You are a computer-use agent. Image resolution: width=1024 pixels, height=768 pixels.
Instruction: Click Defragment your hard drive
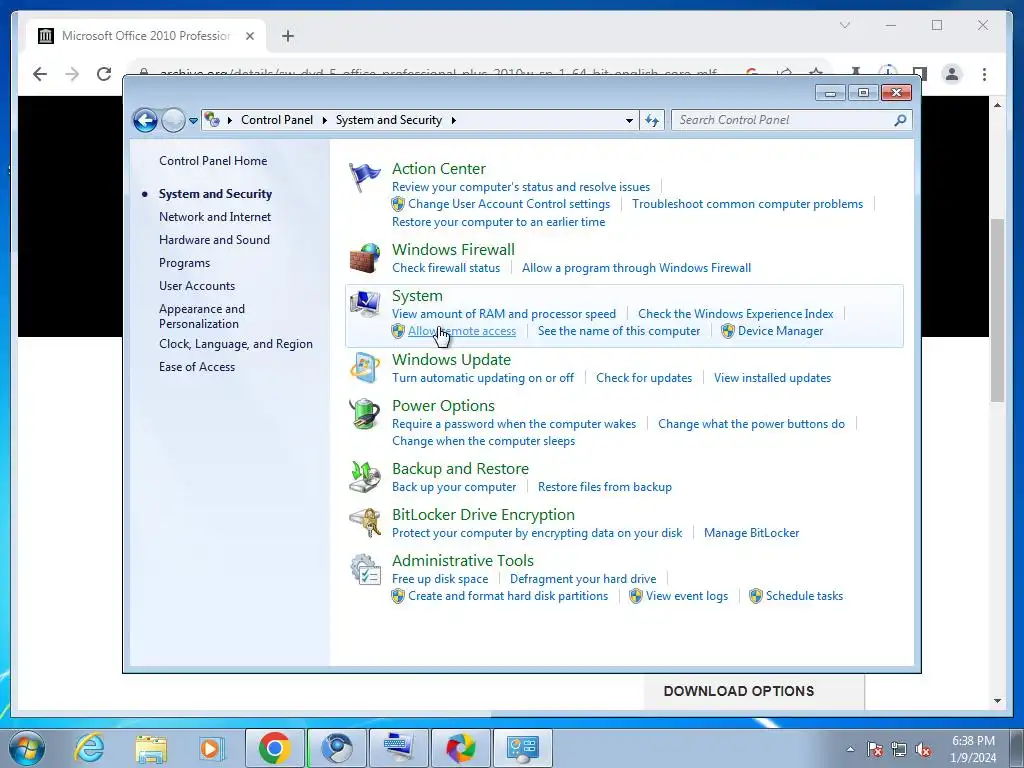point(583,579)
